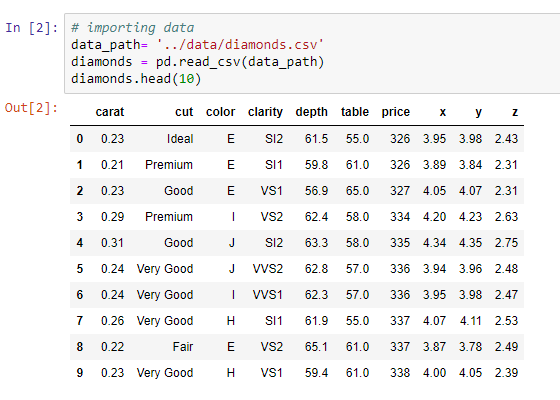Click the clarity column header
This screenshot has width=560, height=400.
click(x=265, y=112)
